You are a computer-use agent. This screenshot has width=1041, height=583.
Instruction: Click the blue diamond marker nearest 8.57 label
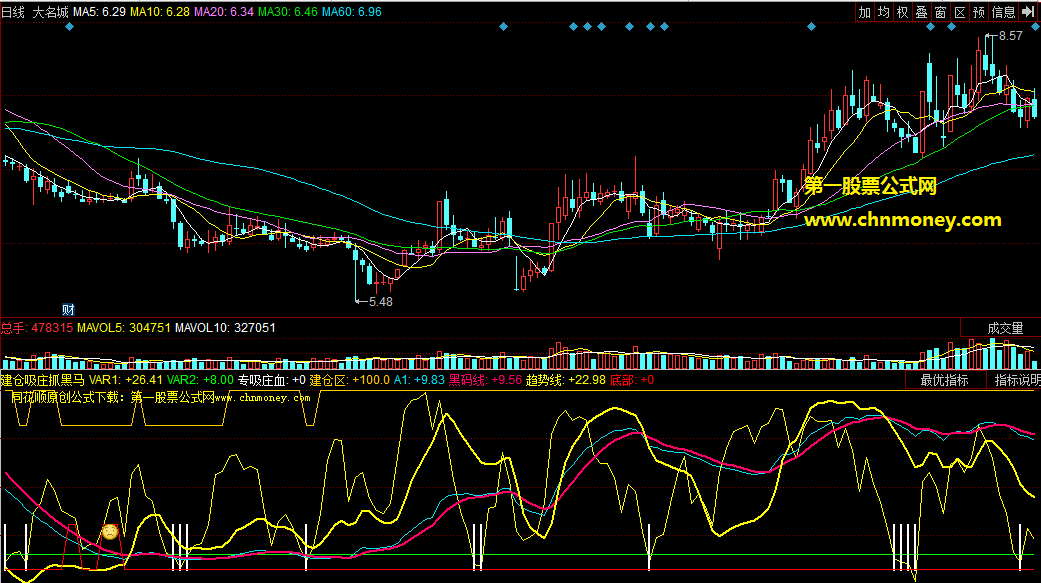pyautogui.click(x=951, y=27)
